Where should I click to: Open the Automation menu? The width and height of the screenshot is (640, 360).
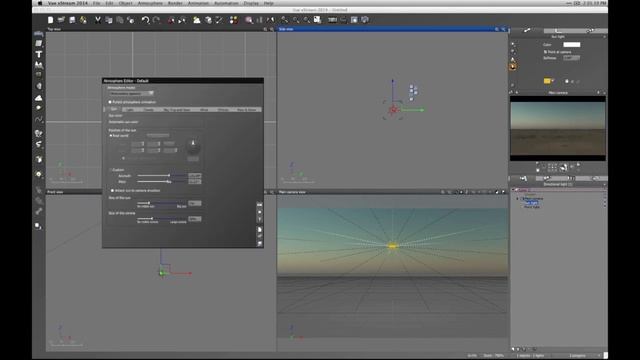(x=226, y=3)
